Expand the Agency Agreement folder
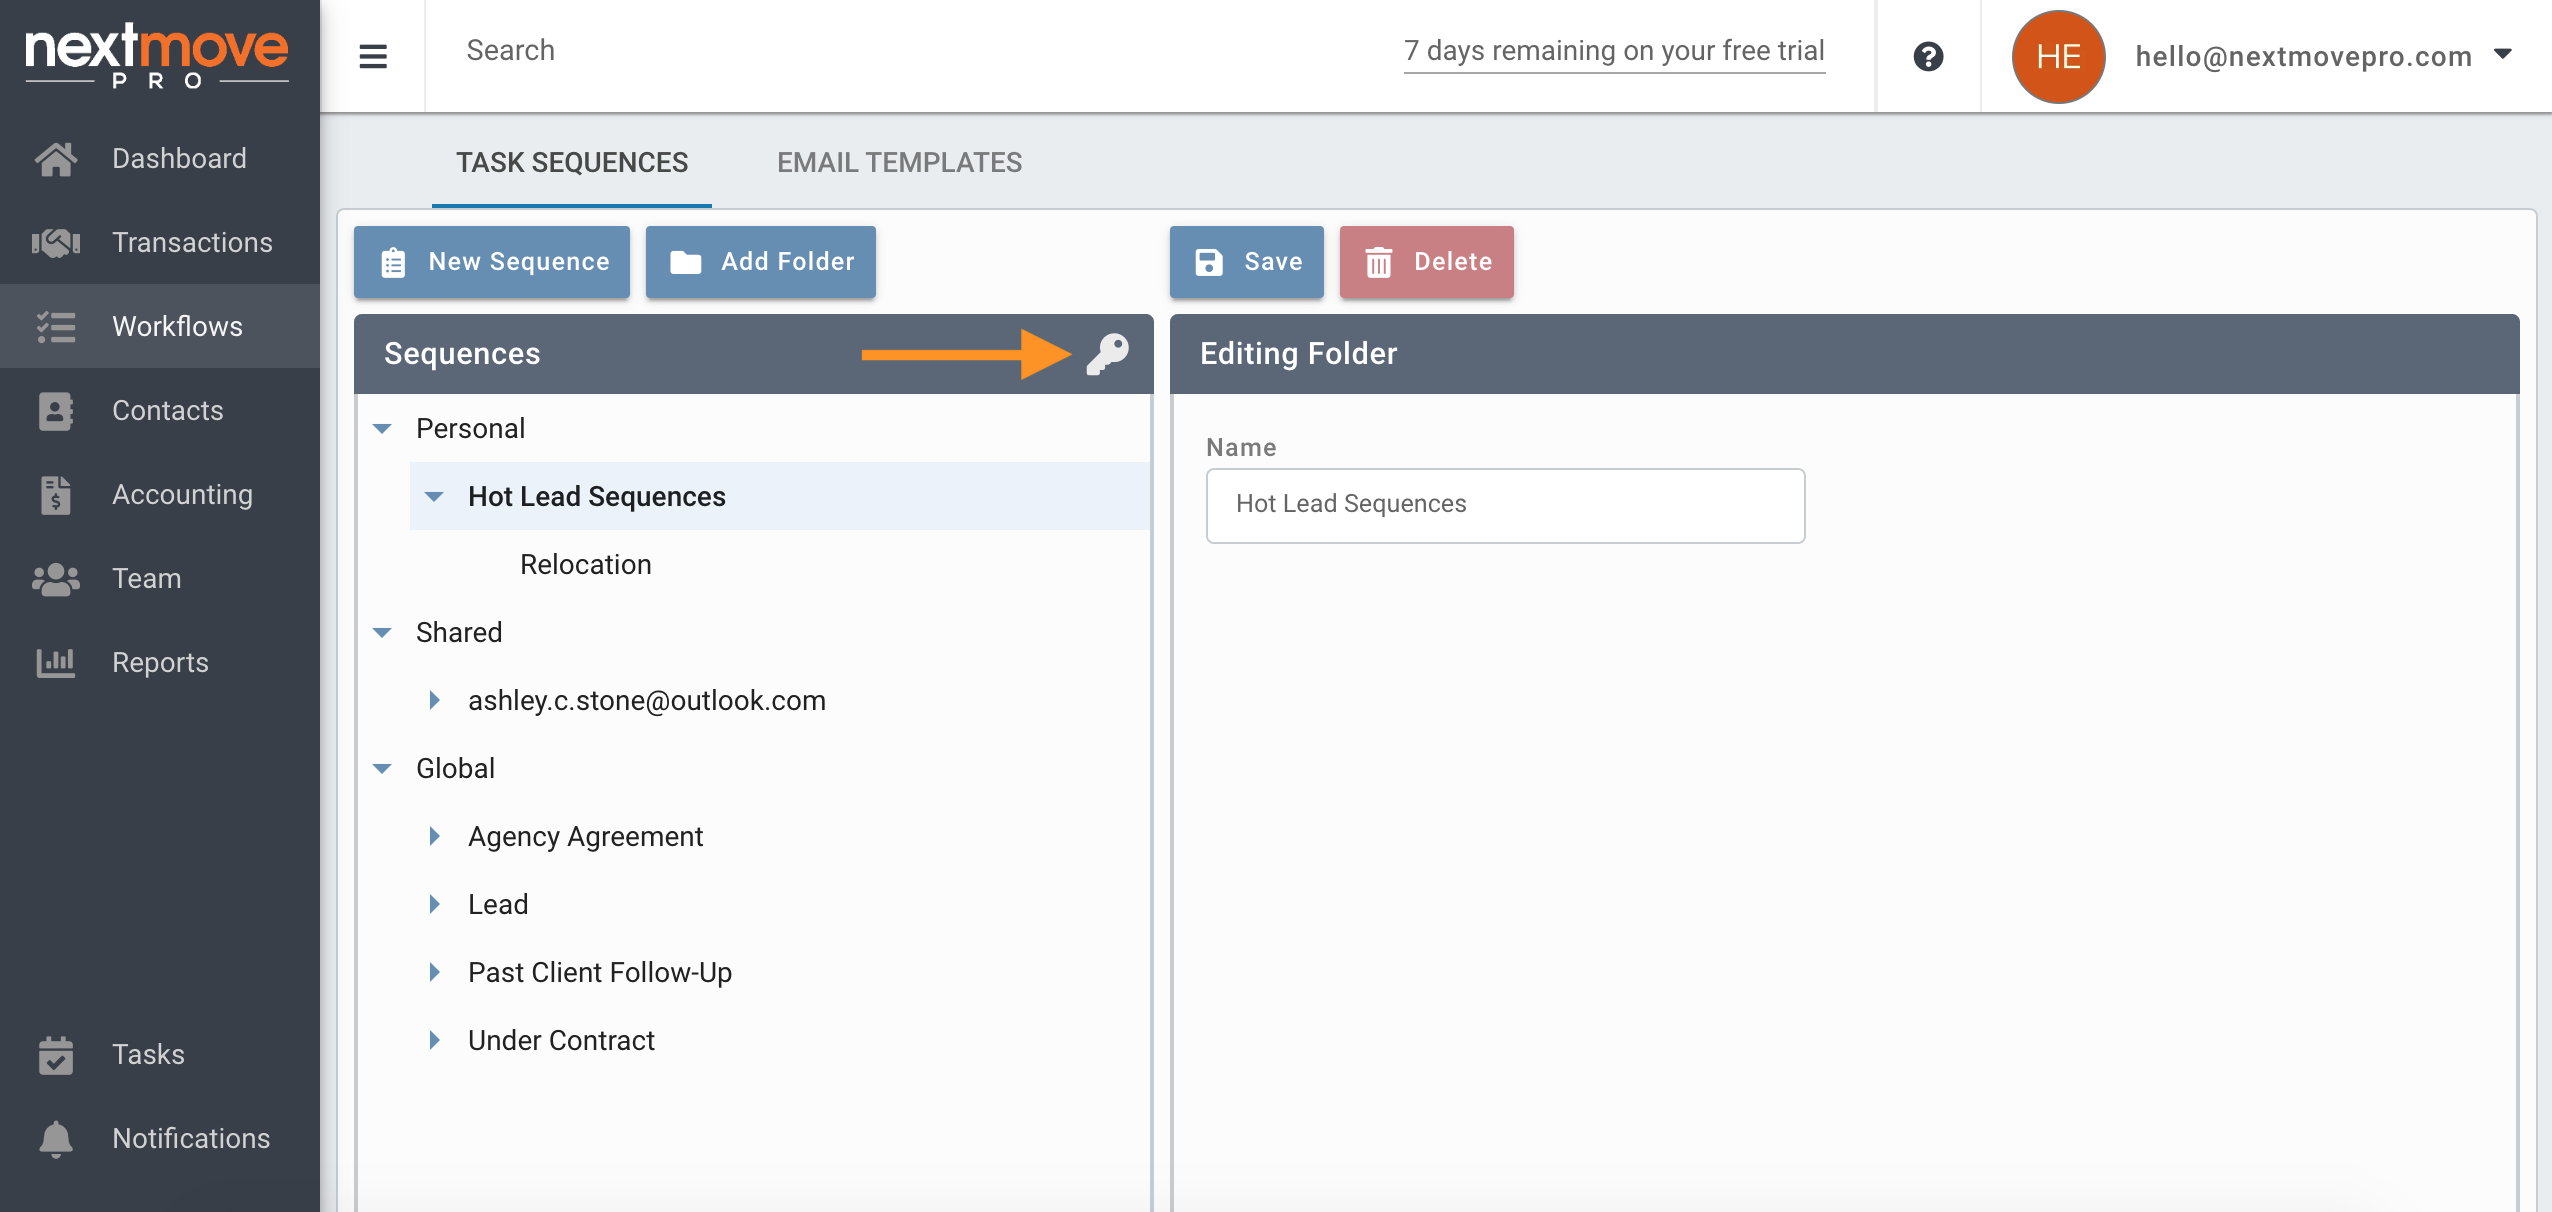This screenshot has height=1212, width=2552. 434,836
